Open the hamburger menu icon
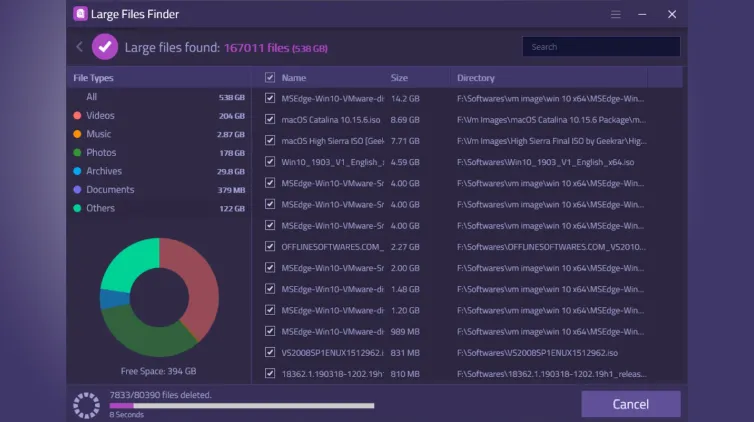The height and width of the screenshot is (422, 754). [616, 14]
